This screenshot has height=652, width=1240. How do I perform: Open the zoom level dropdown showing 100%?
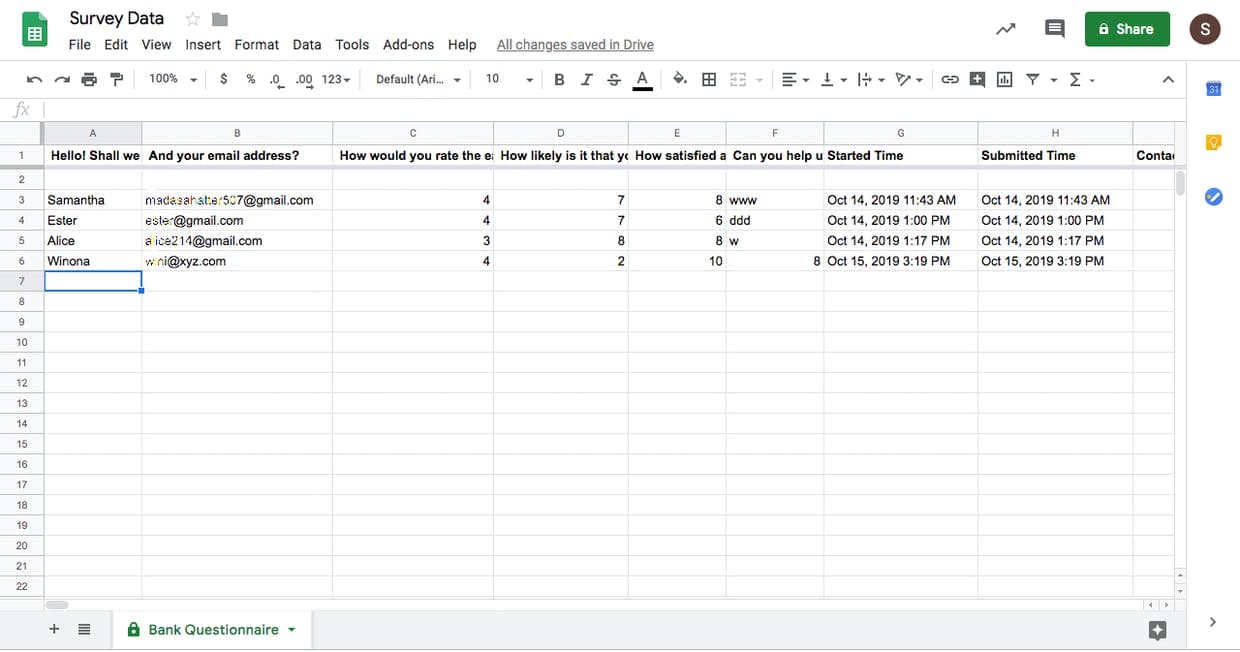[x=170, y=79]
